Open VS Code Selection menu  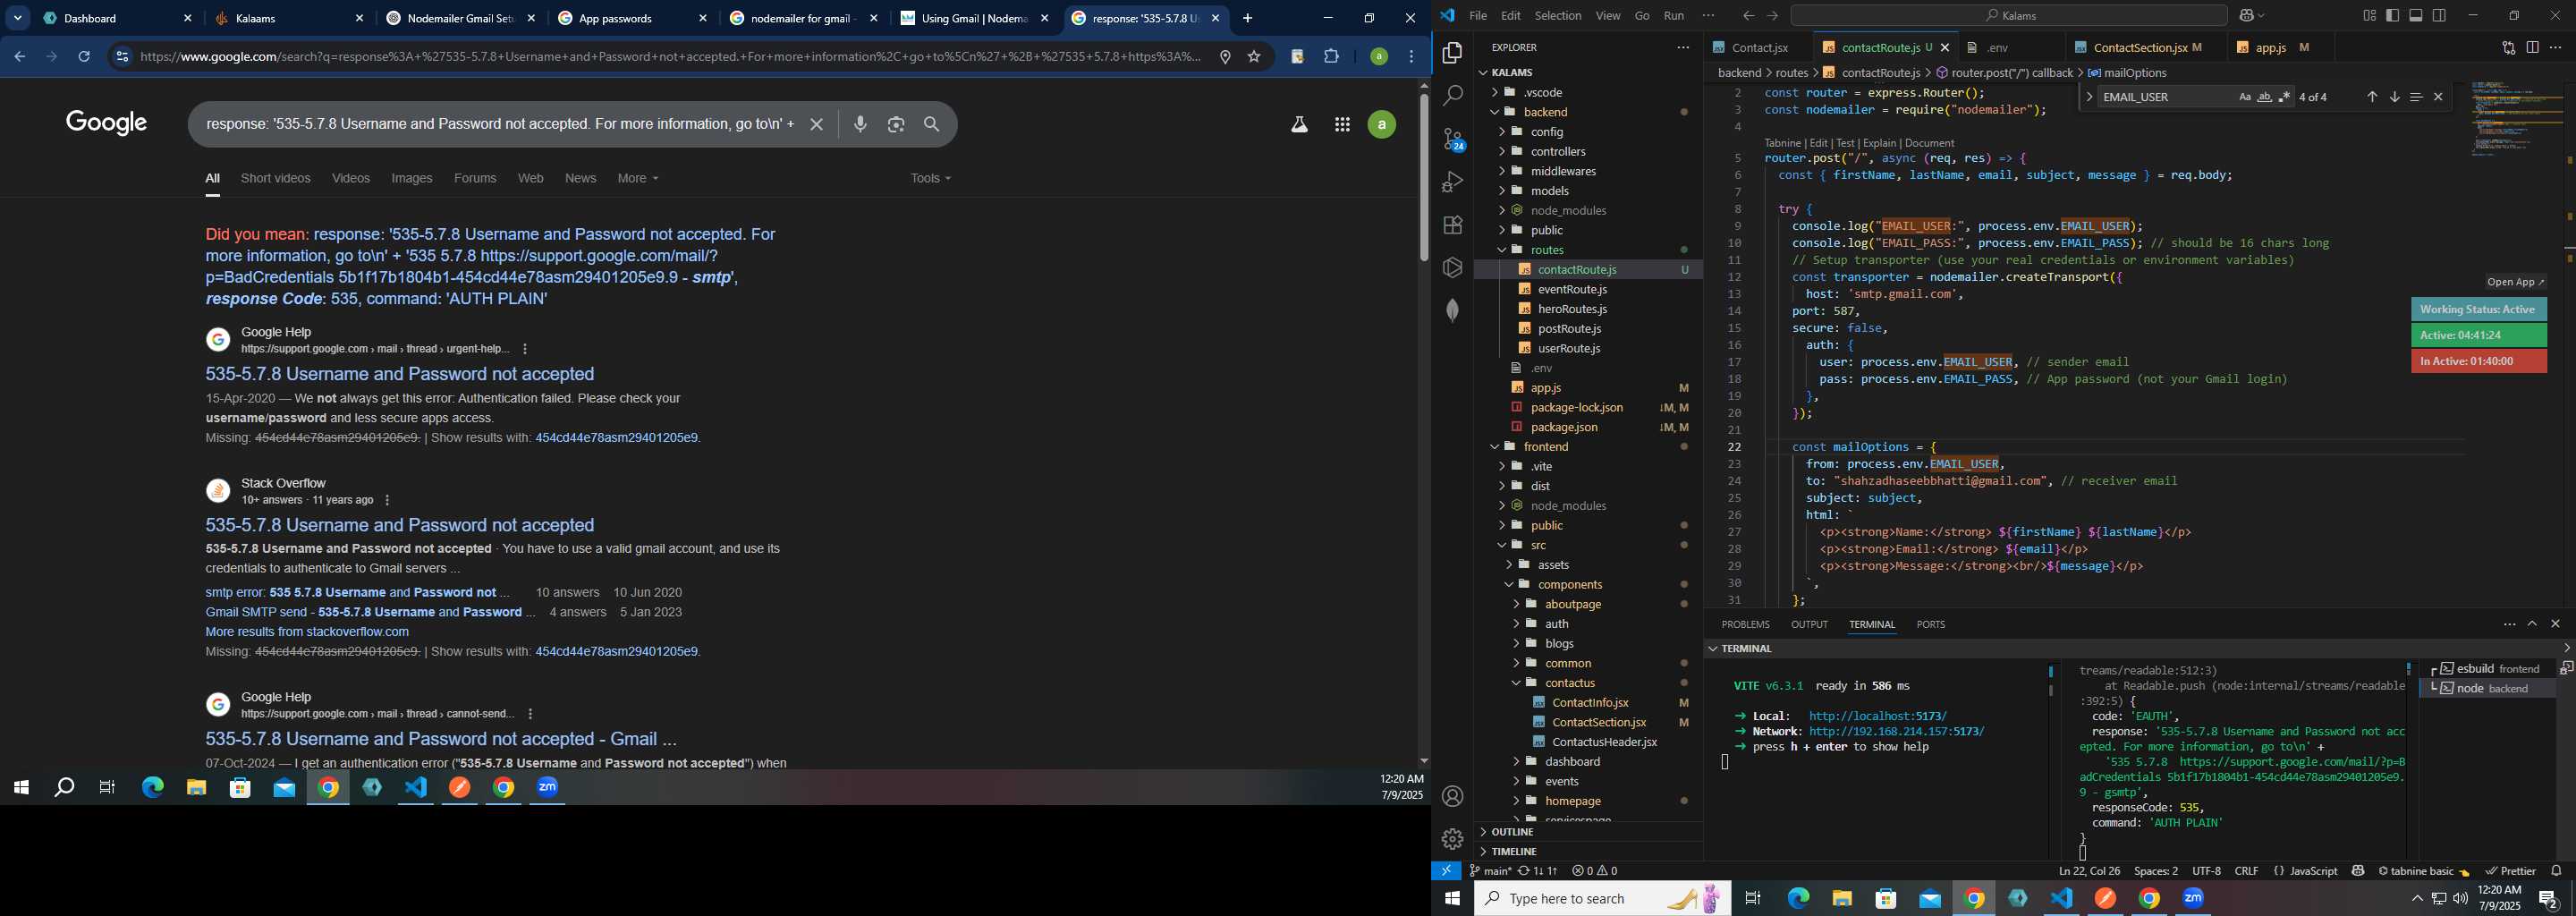click(1558, 16)
